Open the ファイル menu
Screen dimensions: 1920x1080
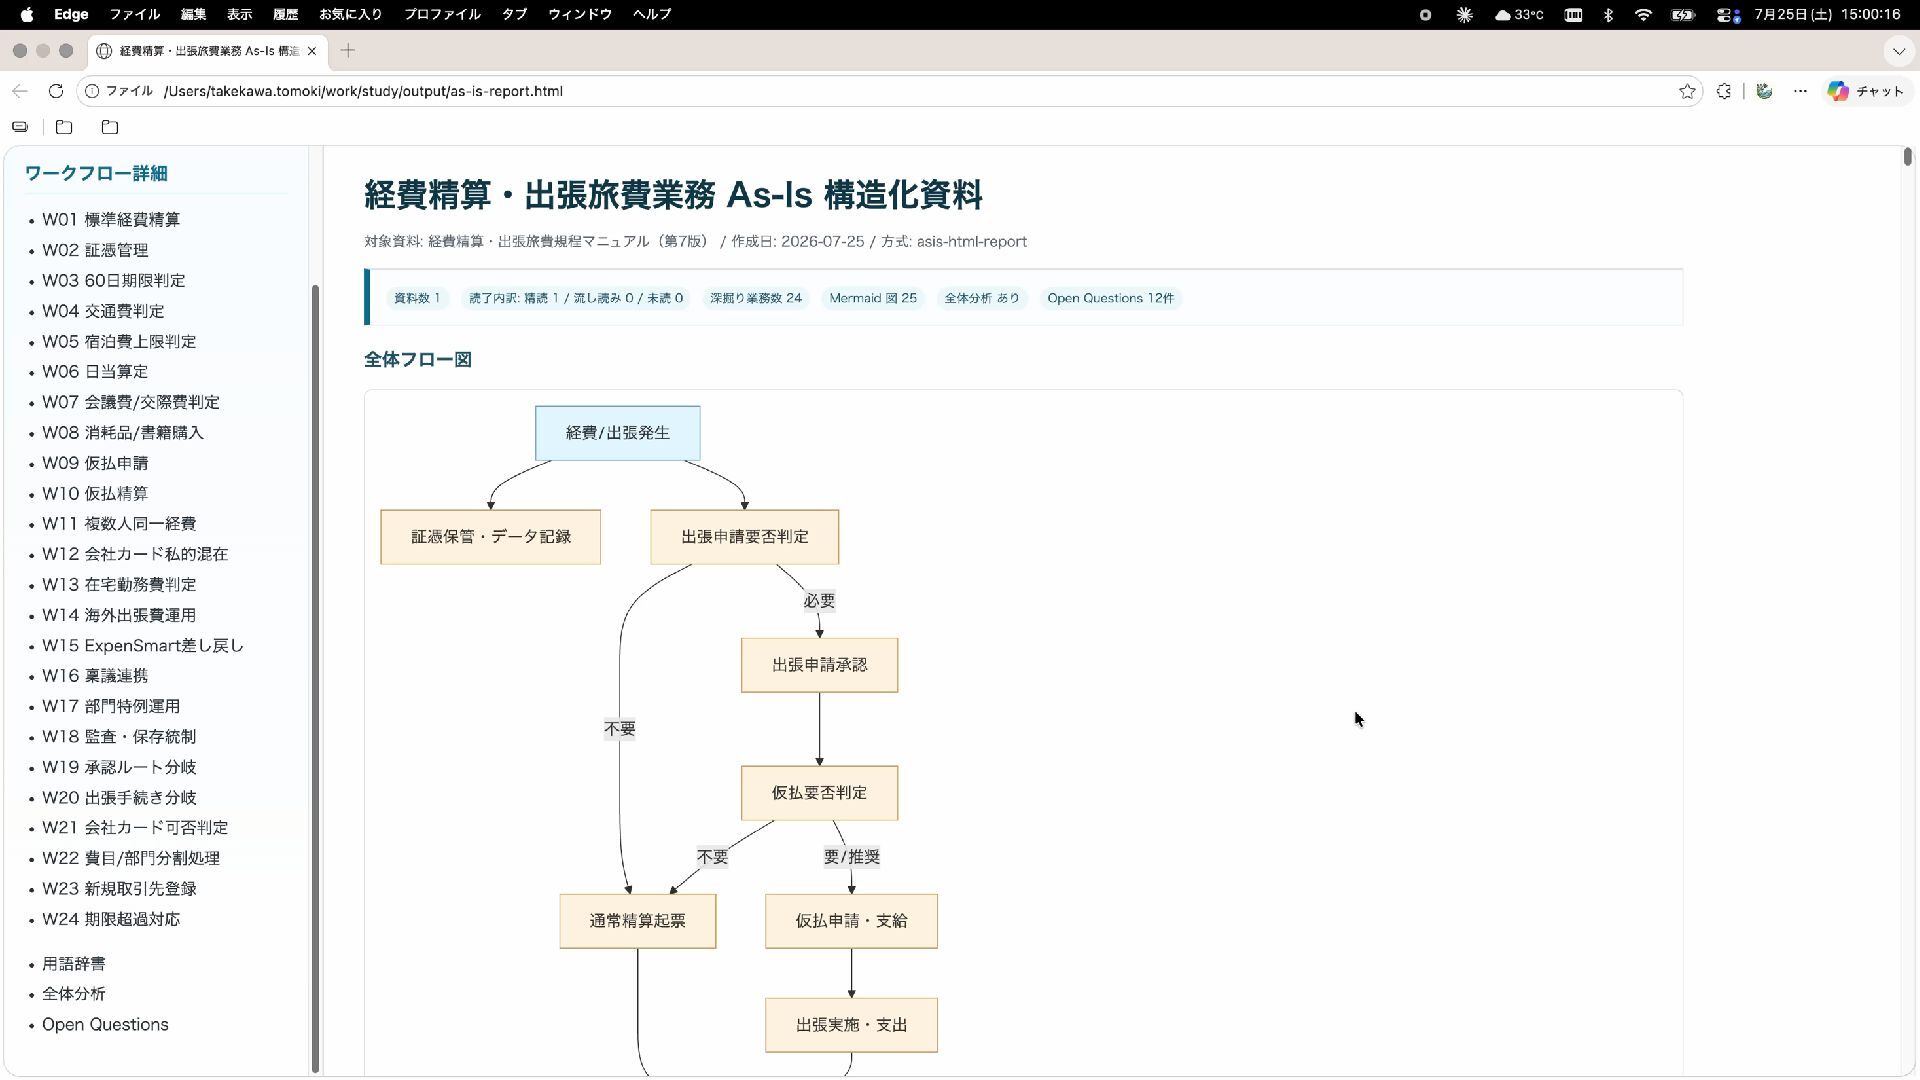[135, 15]
